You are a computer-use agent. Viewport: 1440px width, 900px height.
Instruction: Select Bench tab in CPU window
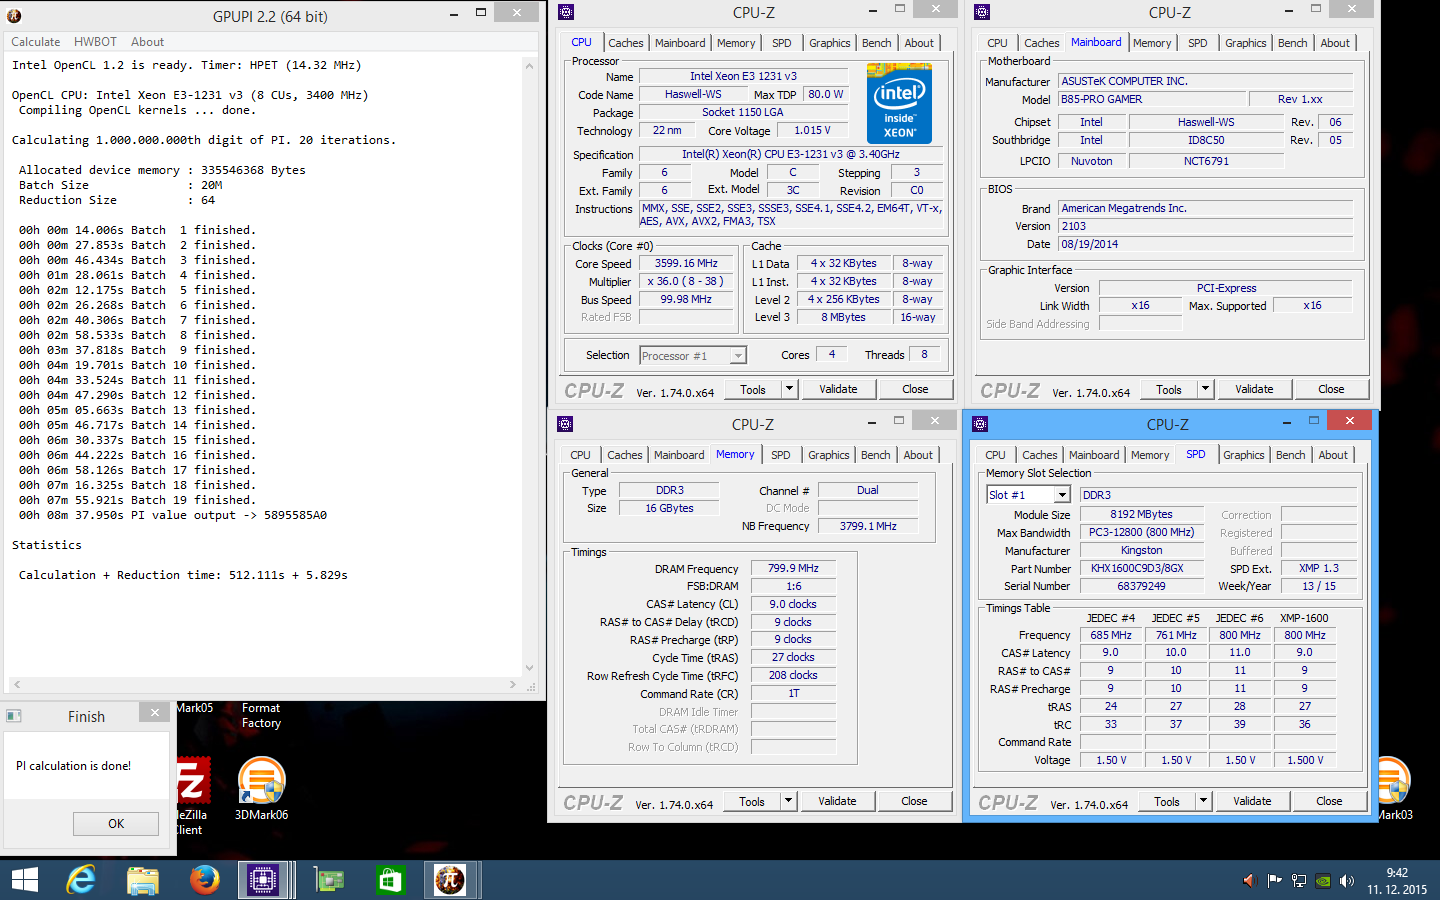click(x=877, y=43)
